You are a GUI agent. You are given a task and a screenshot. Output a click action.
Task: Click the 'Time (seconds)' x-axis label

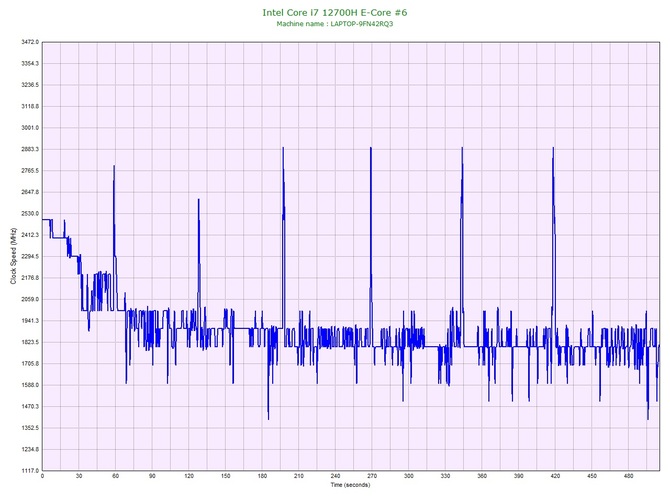pyautogui.click(x=350, y=485)
